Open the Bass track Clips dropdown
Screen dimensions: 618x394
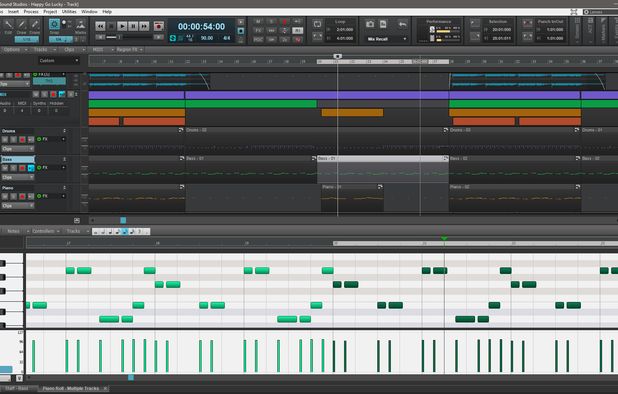(x=17, y=177)
